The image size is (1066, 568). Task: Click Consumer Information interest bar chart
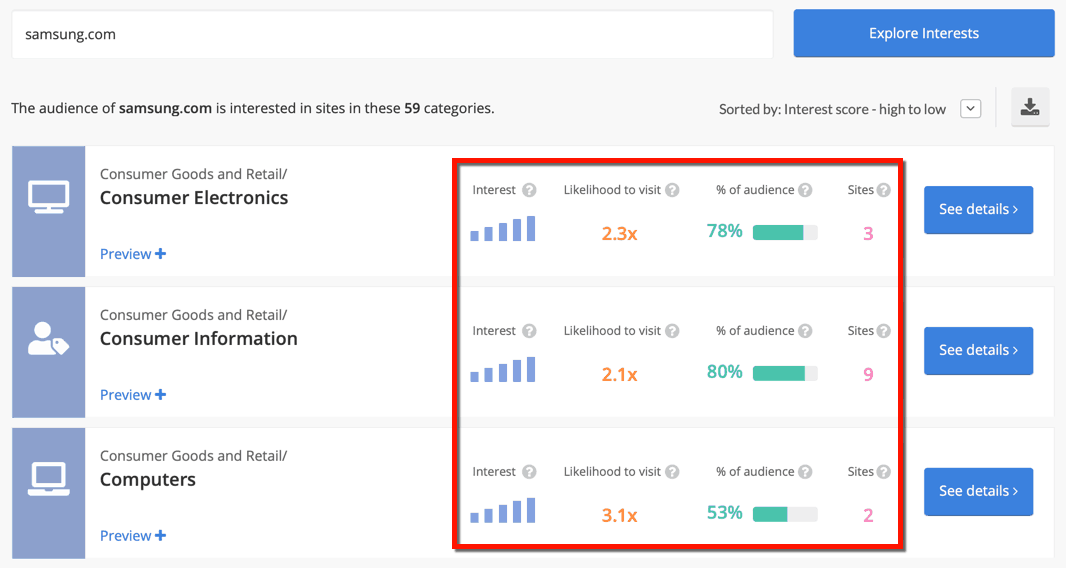[x=502, y=369]
